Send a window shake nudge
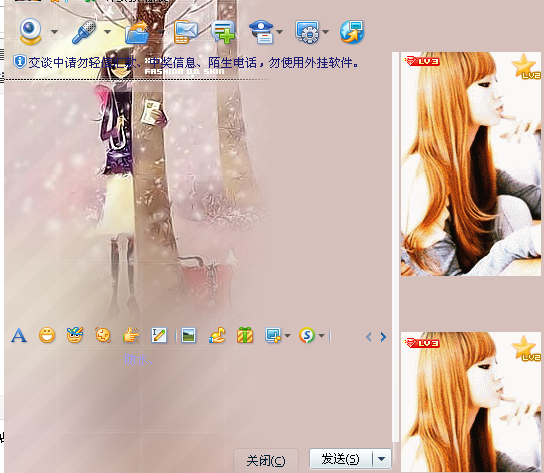The width and height of the screenshot is (544, 473). click(x=103, y=336)
